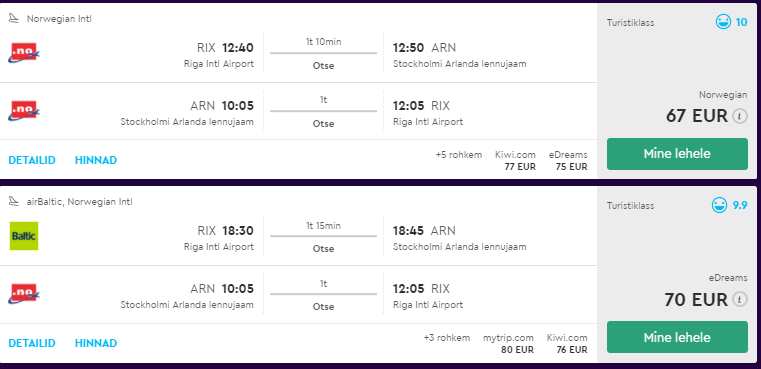Click the smiley rating icon showing 9.9
761x369 pixels.
tap(720, 205)
